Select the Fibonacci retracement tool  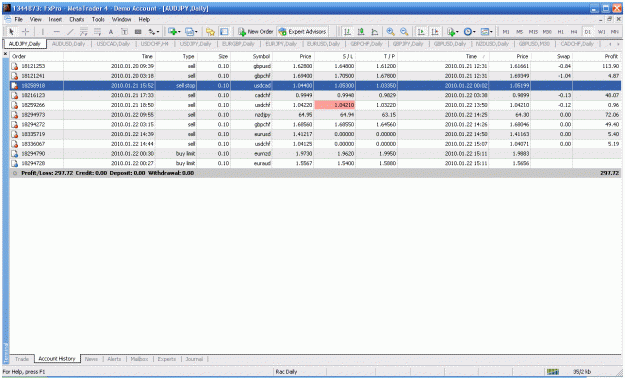[x=97, y=32]
